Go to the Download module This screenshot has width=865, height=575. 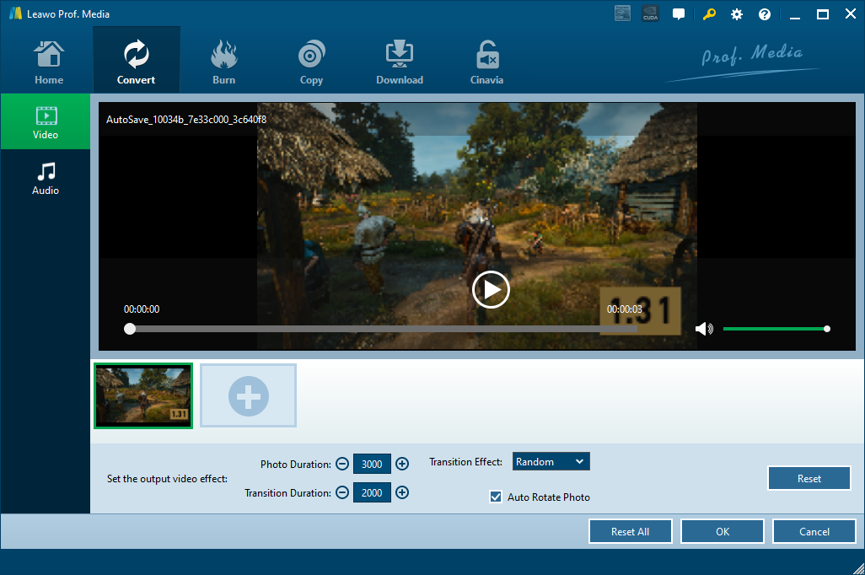click(x=399, y=61)
